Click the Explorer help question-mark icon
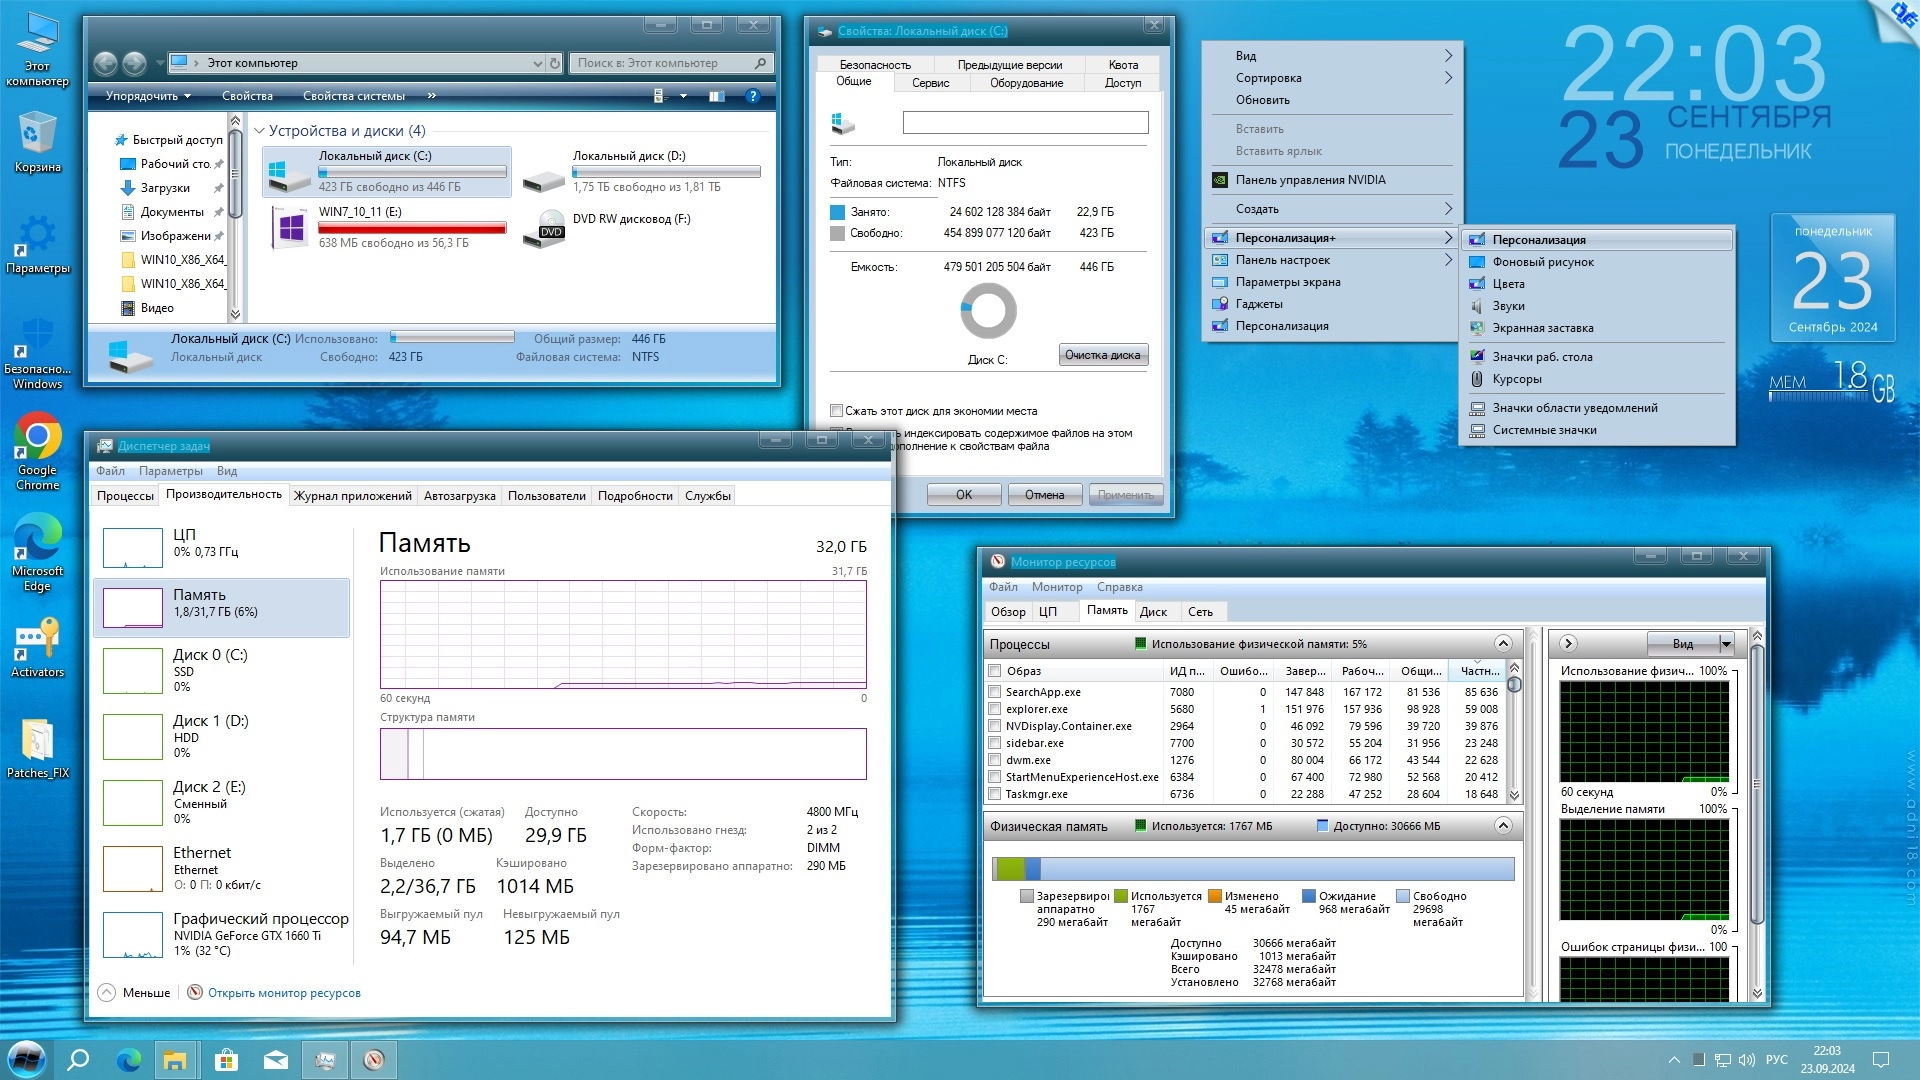Viewport: 1920px width, 1080px height. pyautogui.click(x=753, y=96)
